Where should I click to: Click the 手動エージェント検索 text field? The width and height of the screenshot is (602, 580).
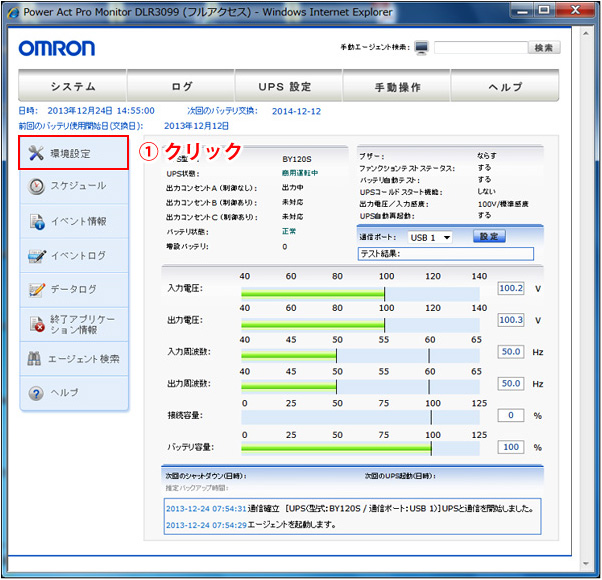click(480, 48)
